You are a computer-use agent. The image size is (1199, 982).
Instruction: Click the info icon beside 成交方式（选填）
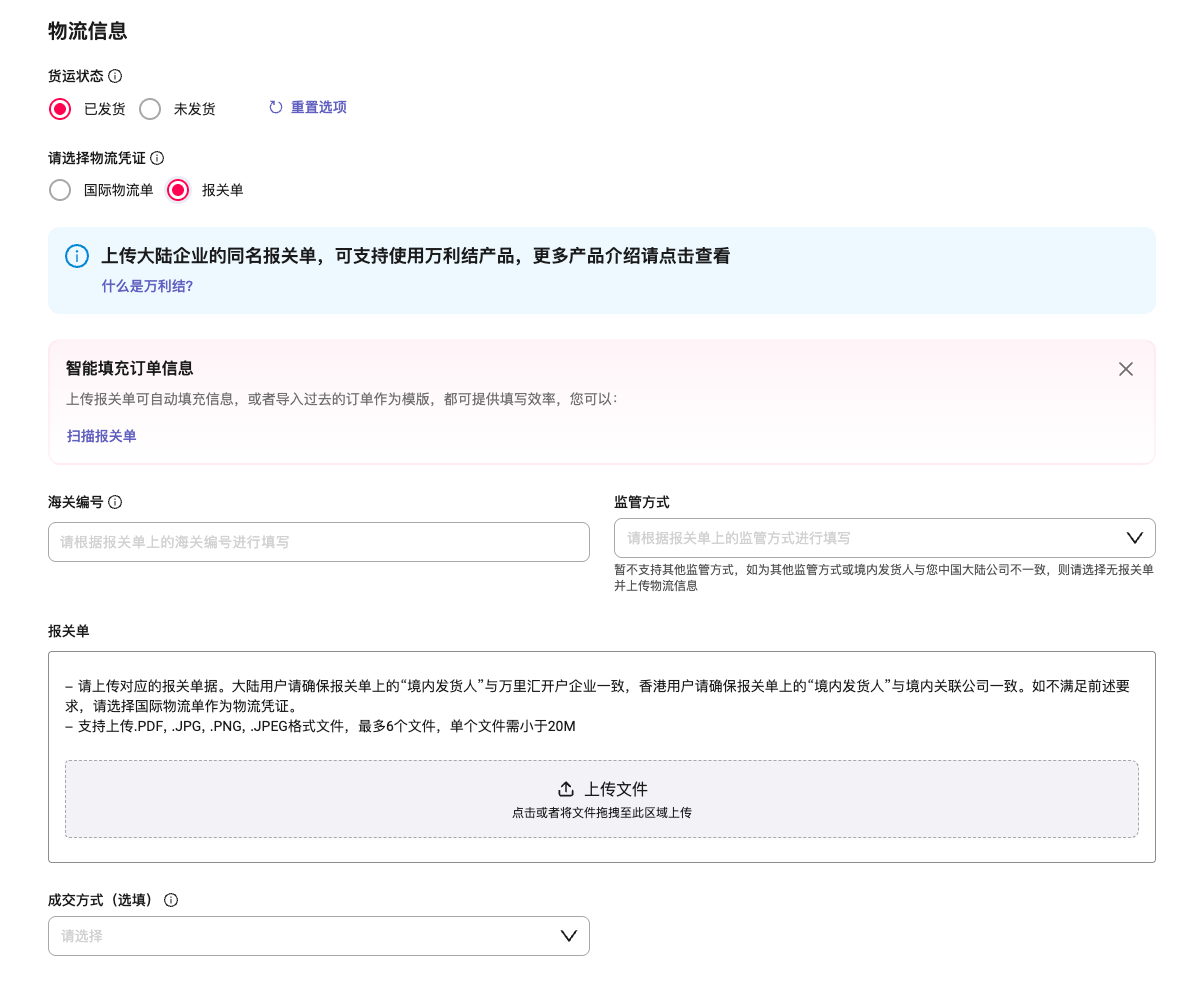[x=171, y=900]
